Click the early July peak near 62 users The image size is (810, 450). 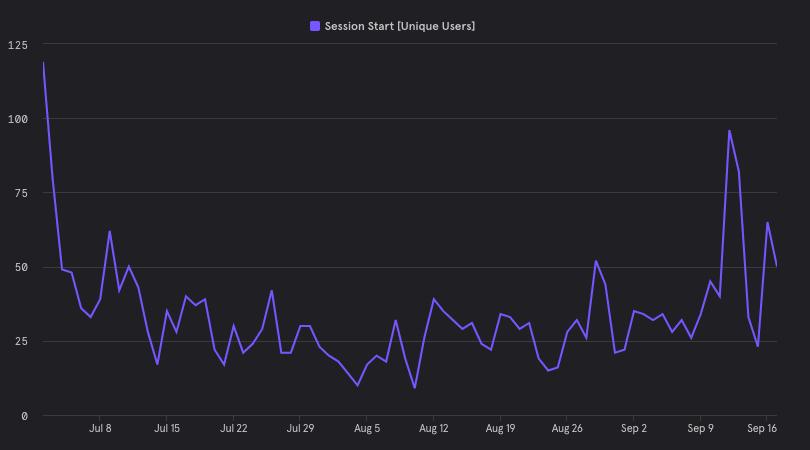(110, 232)
